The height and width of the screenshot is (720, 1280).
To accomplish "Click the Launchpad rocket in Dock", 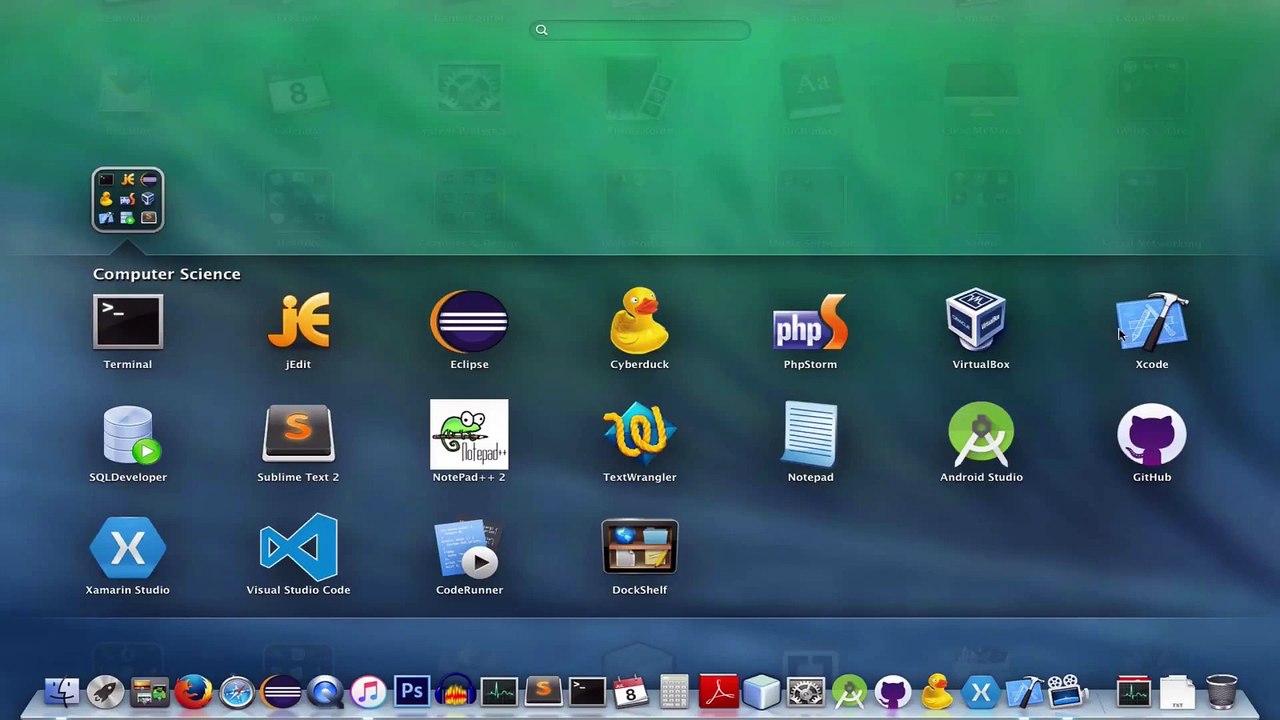I will 105,692.
